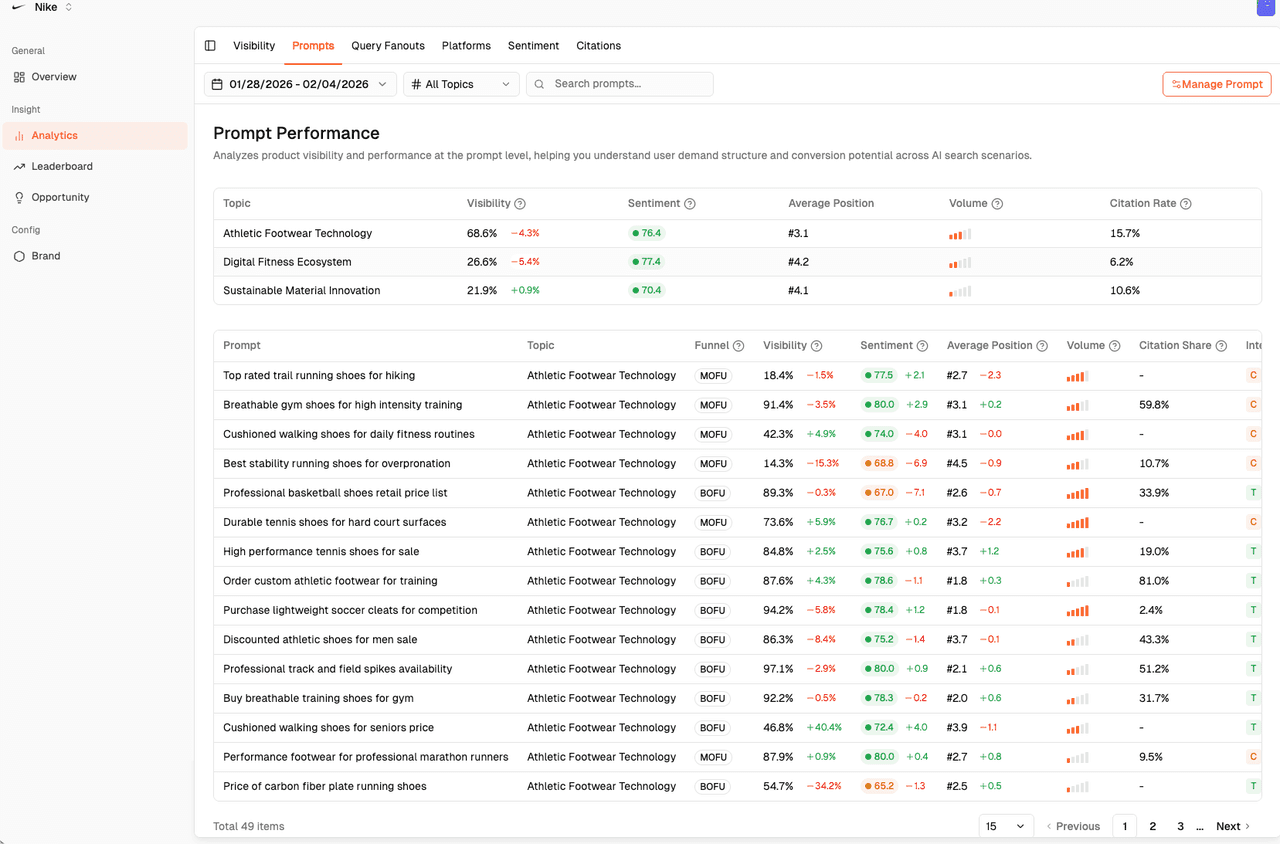
Task: Open the 15 per page size dropdown
Action: click(1006, 827)
